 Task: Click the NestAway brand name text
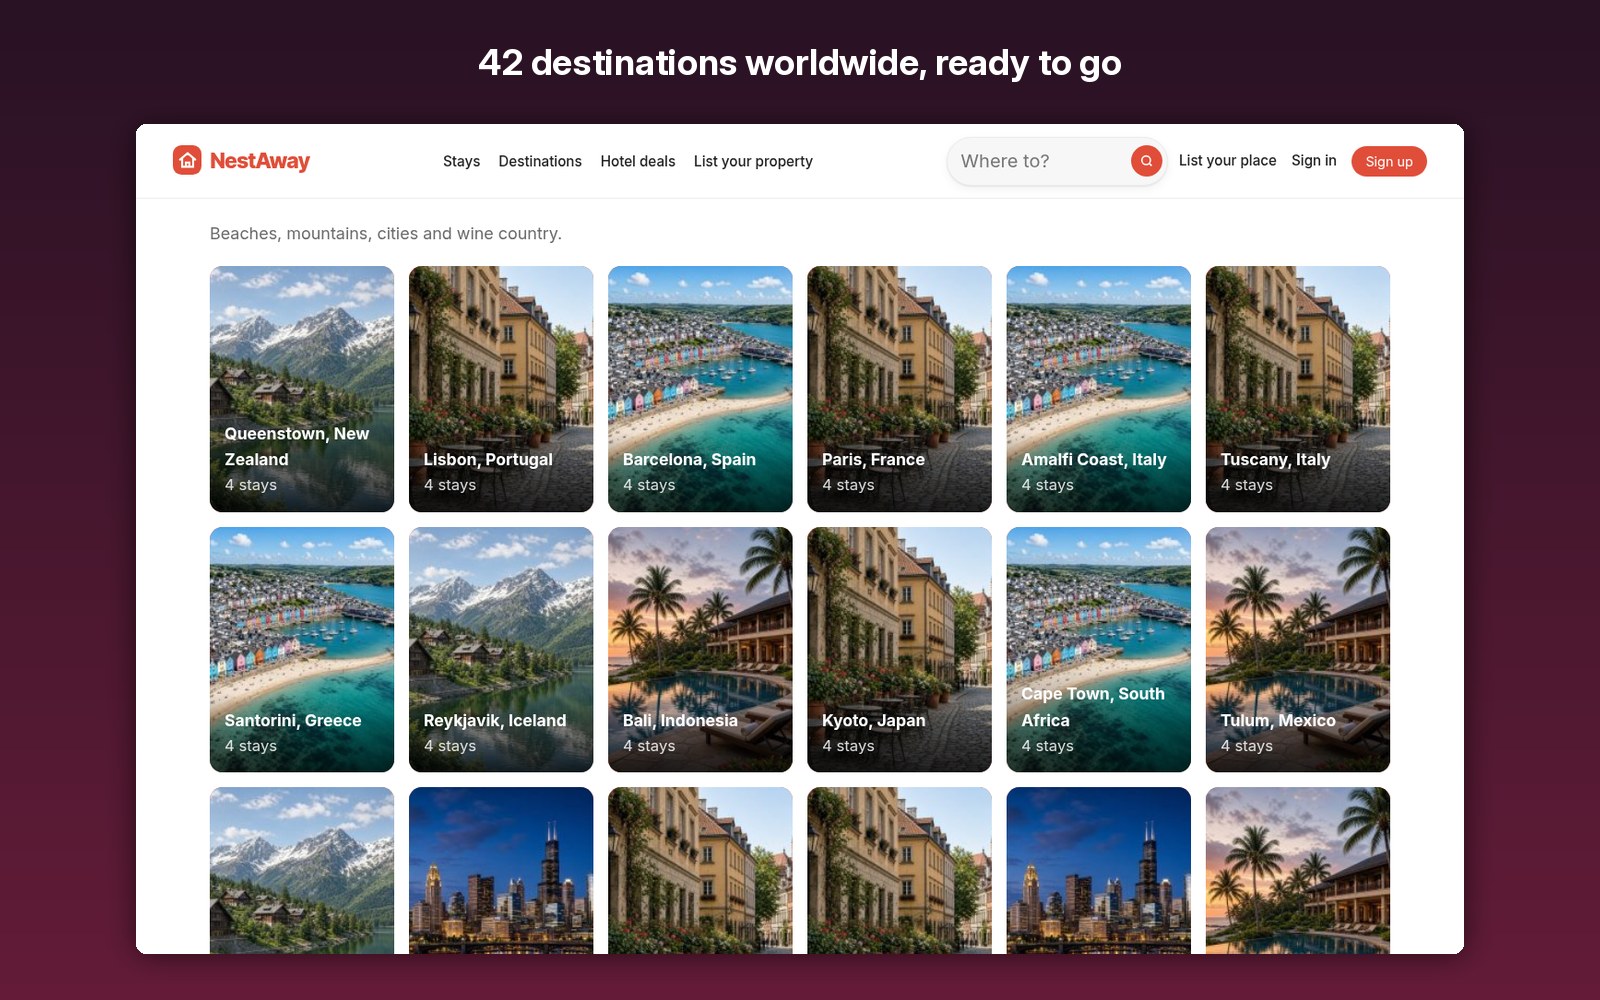pyautogui.click(x=260, y=160)
